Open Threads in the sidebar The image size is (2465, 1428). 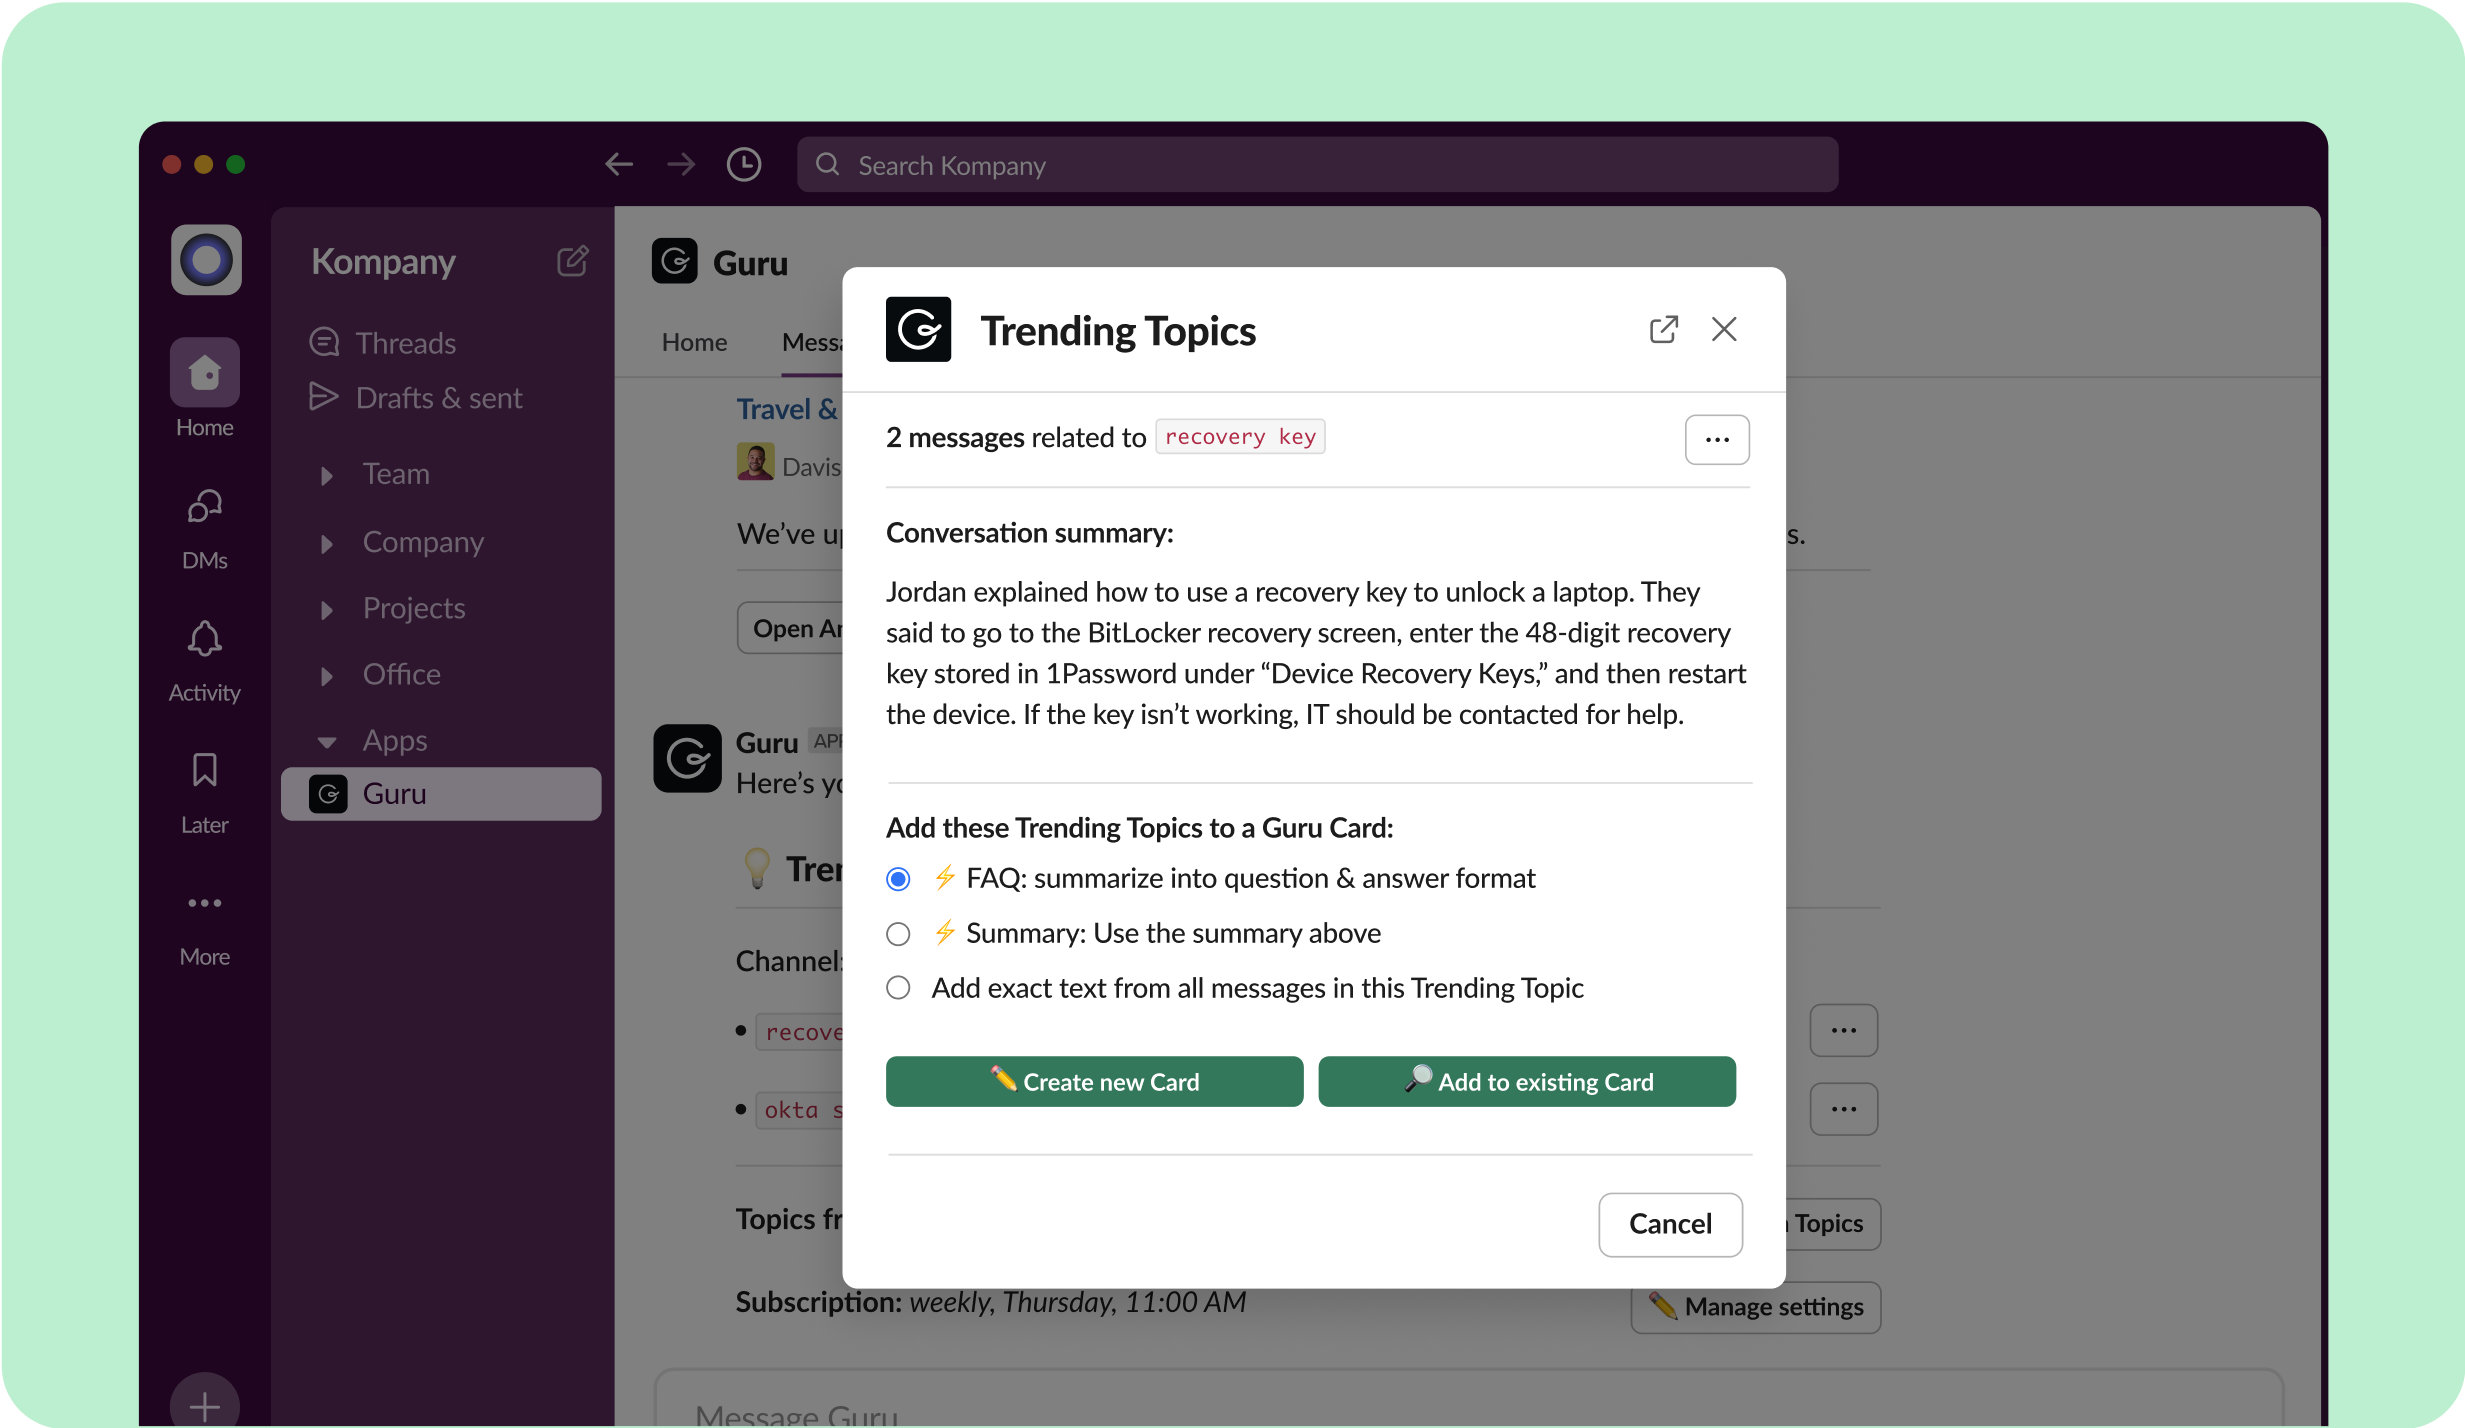coord(405,343)
